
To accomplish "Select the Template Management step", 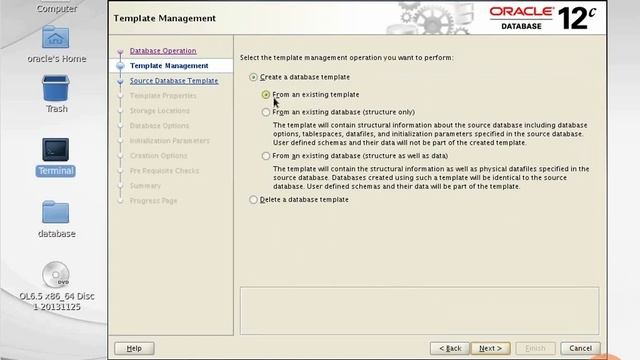I will coord(169,66).
